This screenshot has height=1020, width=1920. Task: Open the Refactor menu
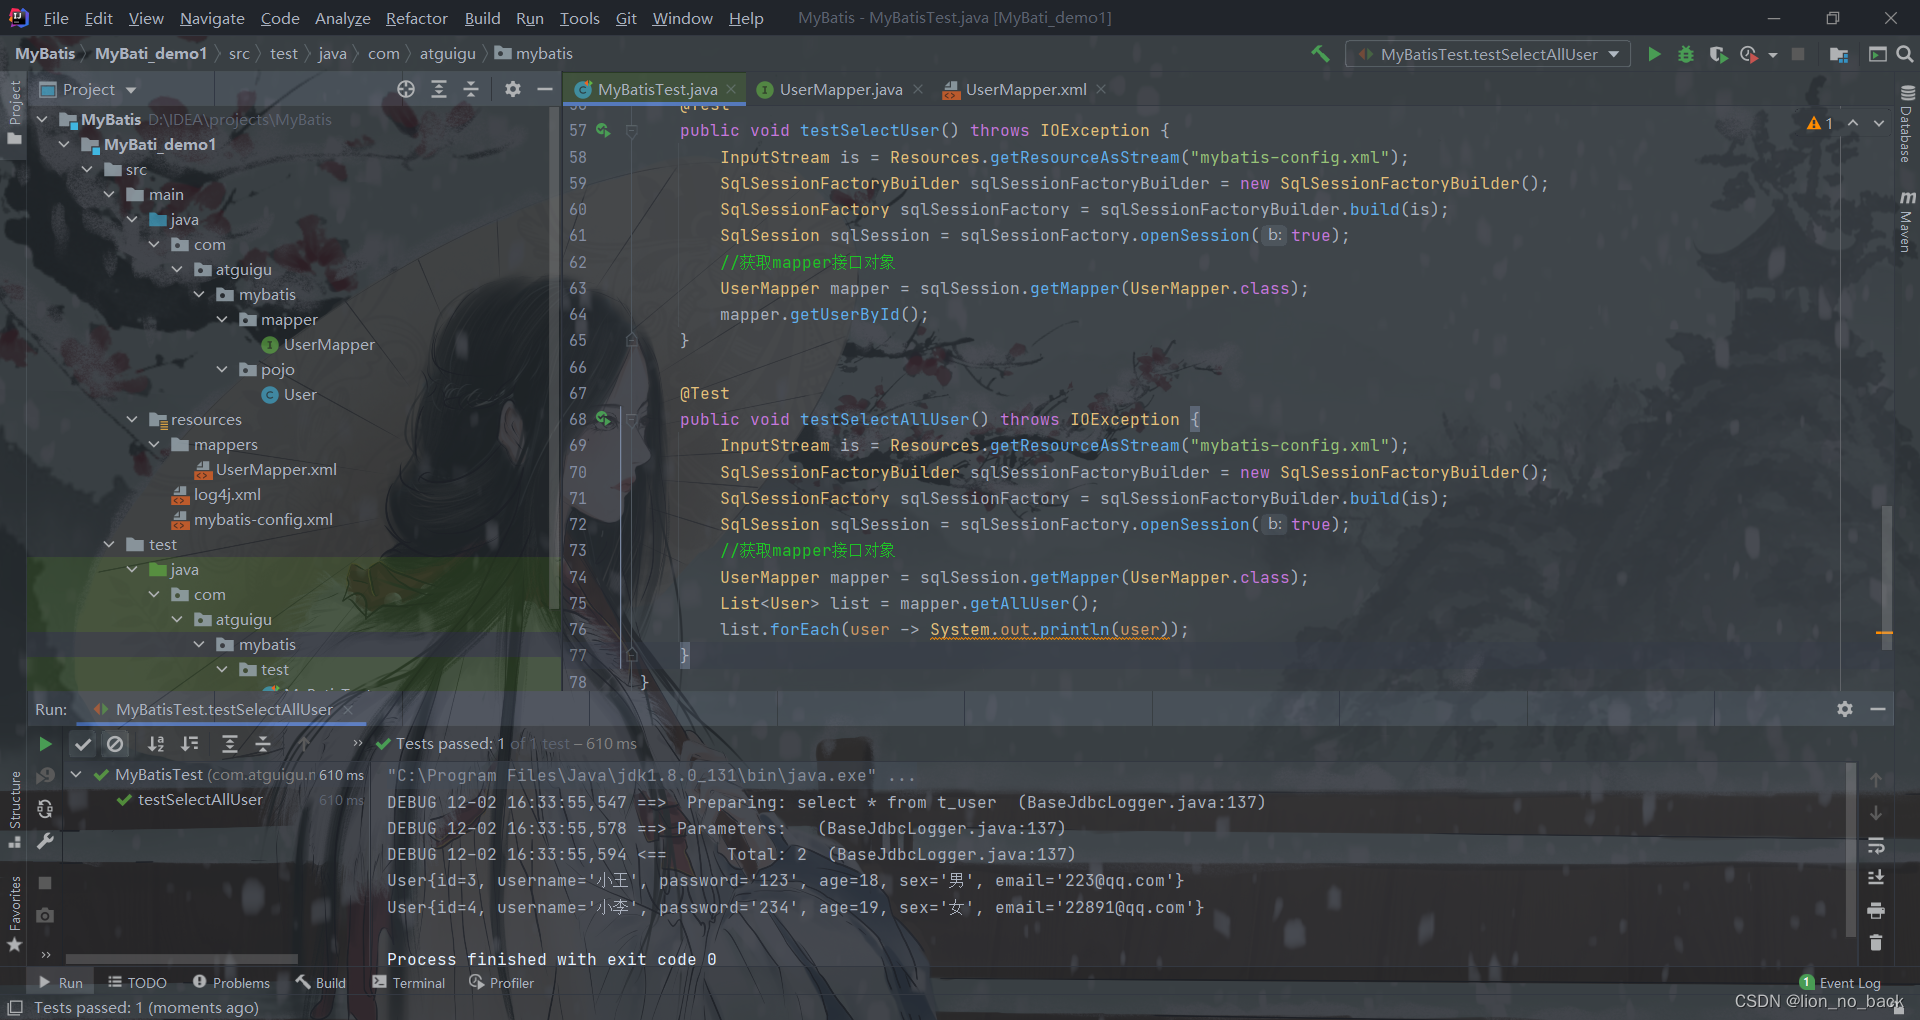(x=416, y=18)
